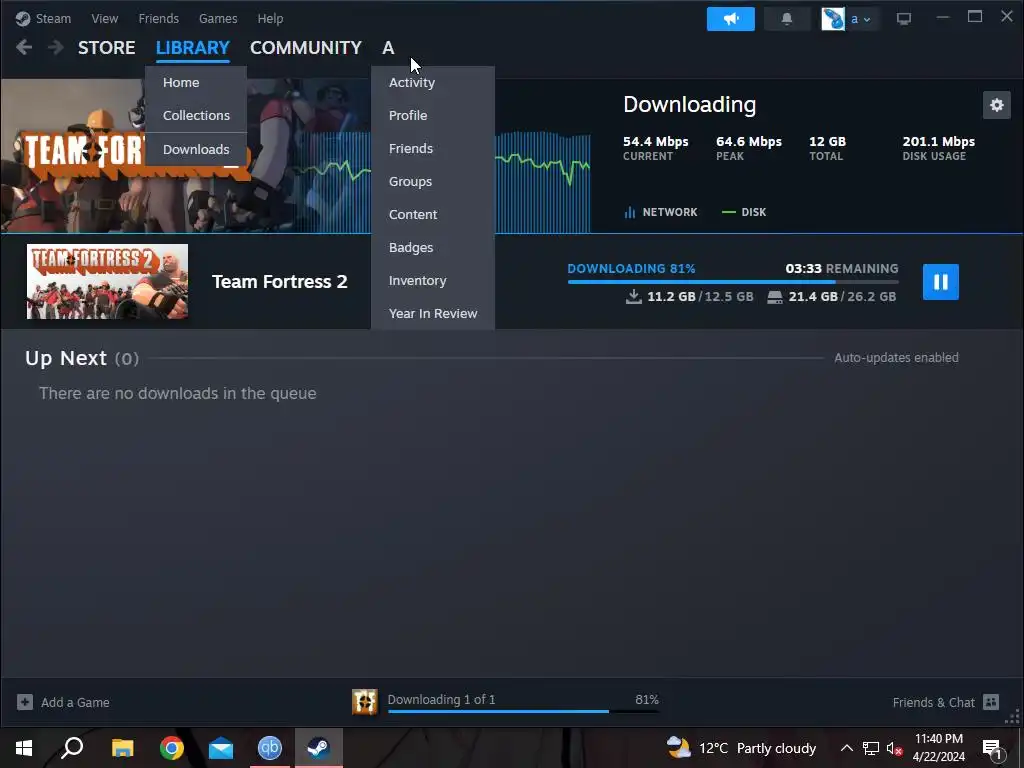Click the Friends & Chat label
Viewport: 1024px width, 768px height.
tap(933, 703)
